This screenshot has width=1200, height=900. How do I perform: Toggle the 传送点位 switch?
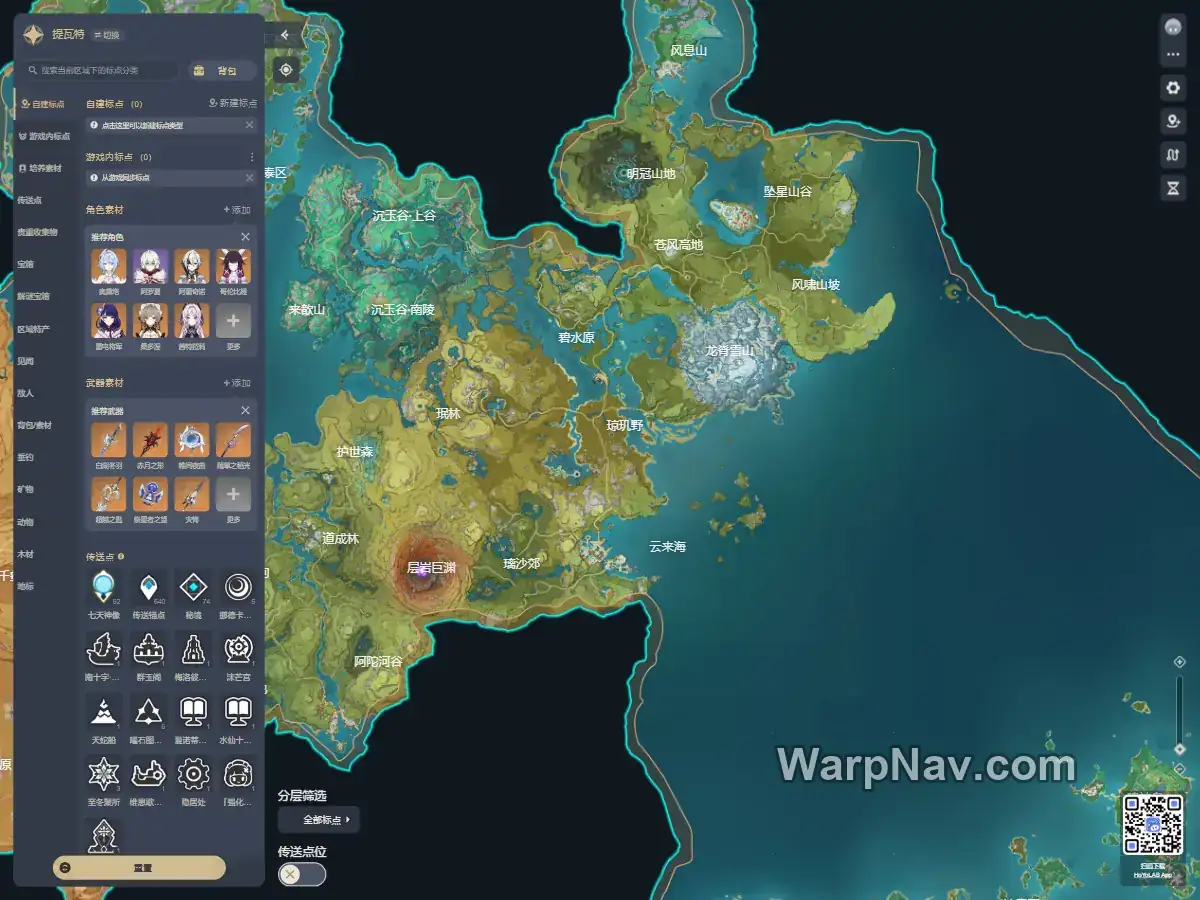click(x=302, y=874)
